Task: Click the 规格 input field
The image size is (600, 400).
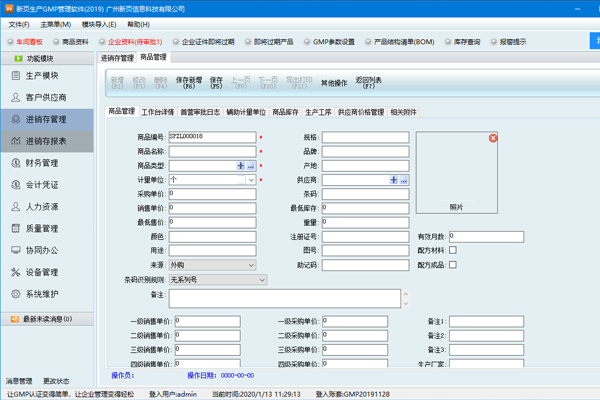Action: (x=365, y=137)
